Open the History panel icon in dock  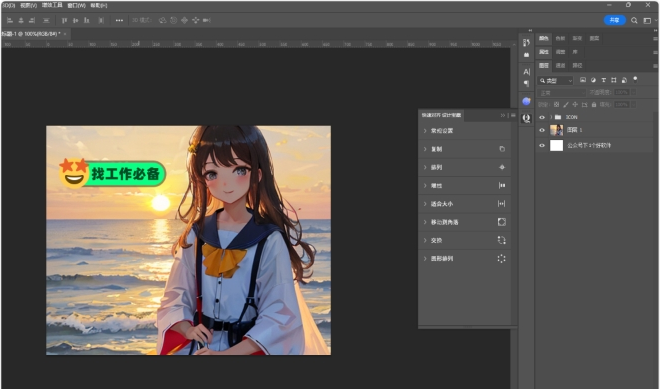pos(526,43)
